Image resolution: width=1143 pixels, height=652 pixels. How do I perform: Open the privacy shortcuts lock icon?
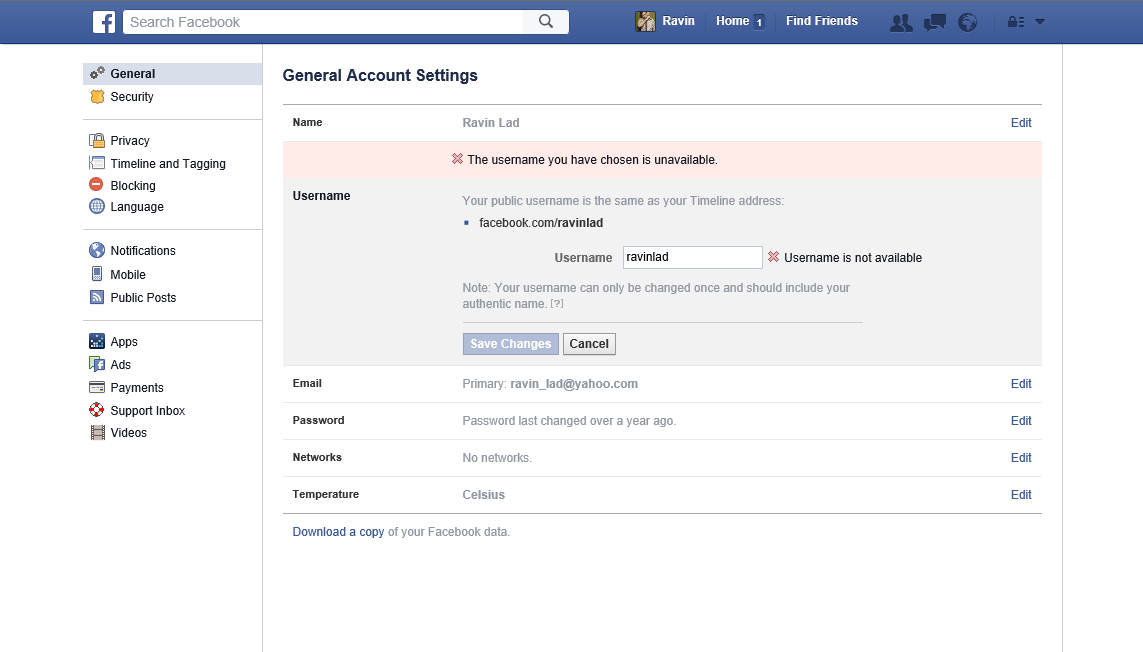[x=1016, y=22]
